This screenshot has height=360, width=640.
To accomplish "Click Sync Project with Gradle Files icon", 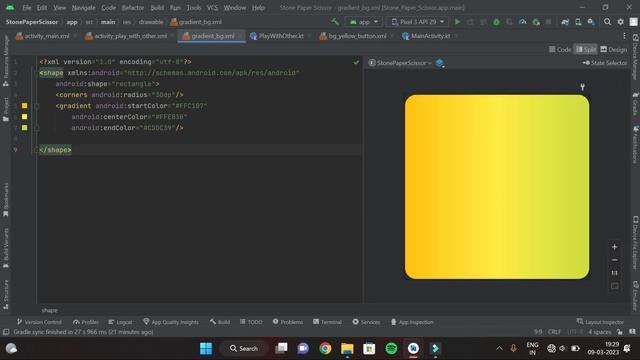I will pos(565,22).
